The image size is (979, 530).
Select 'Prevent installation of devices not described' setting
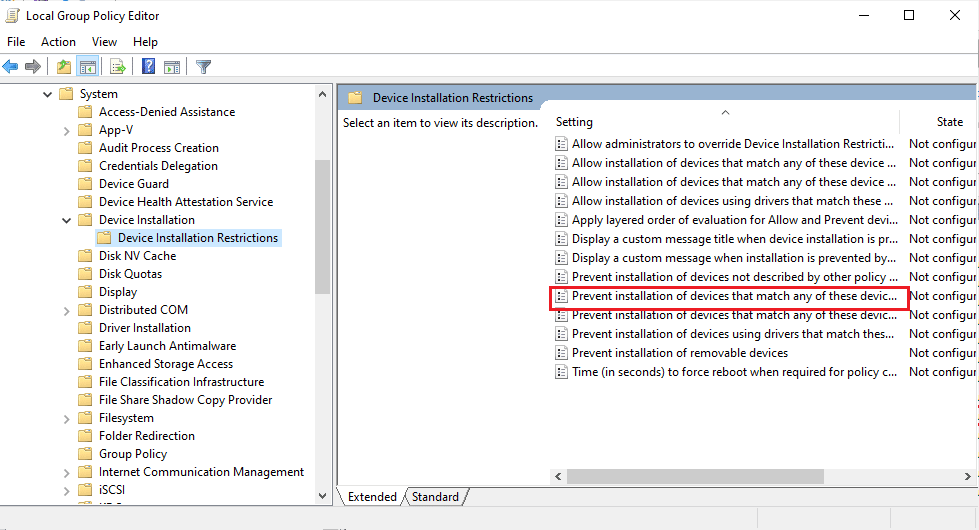[735, 277]
